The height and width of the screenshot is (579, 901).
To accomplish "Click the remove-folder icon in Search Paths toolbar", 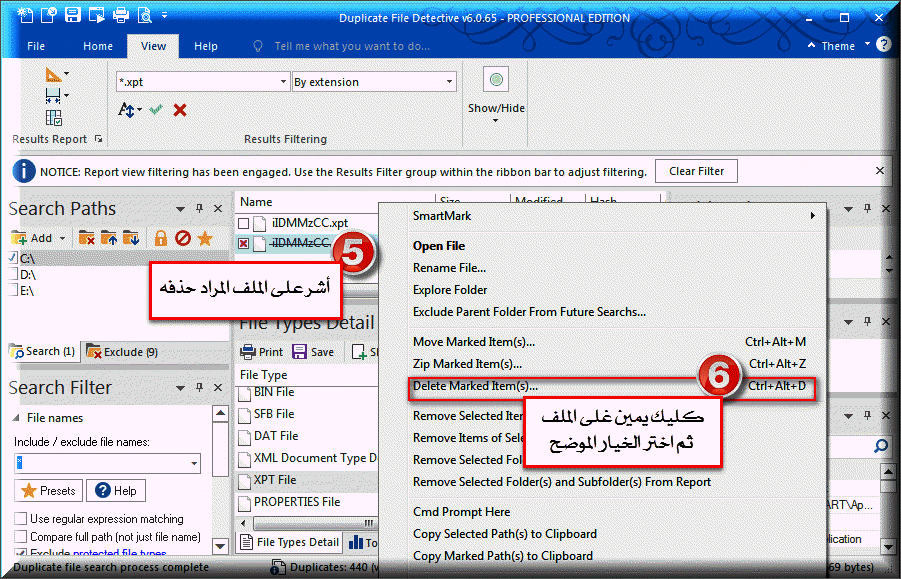I will click(87, 238).
